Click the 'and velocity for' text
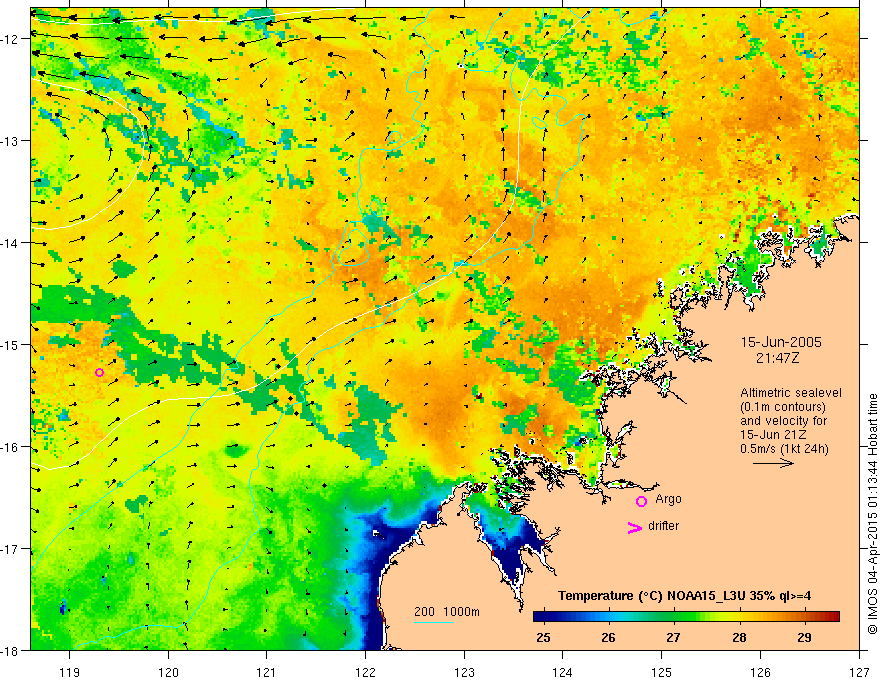The width and height of the screenshot is (880, 680). 783,420
